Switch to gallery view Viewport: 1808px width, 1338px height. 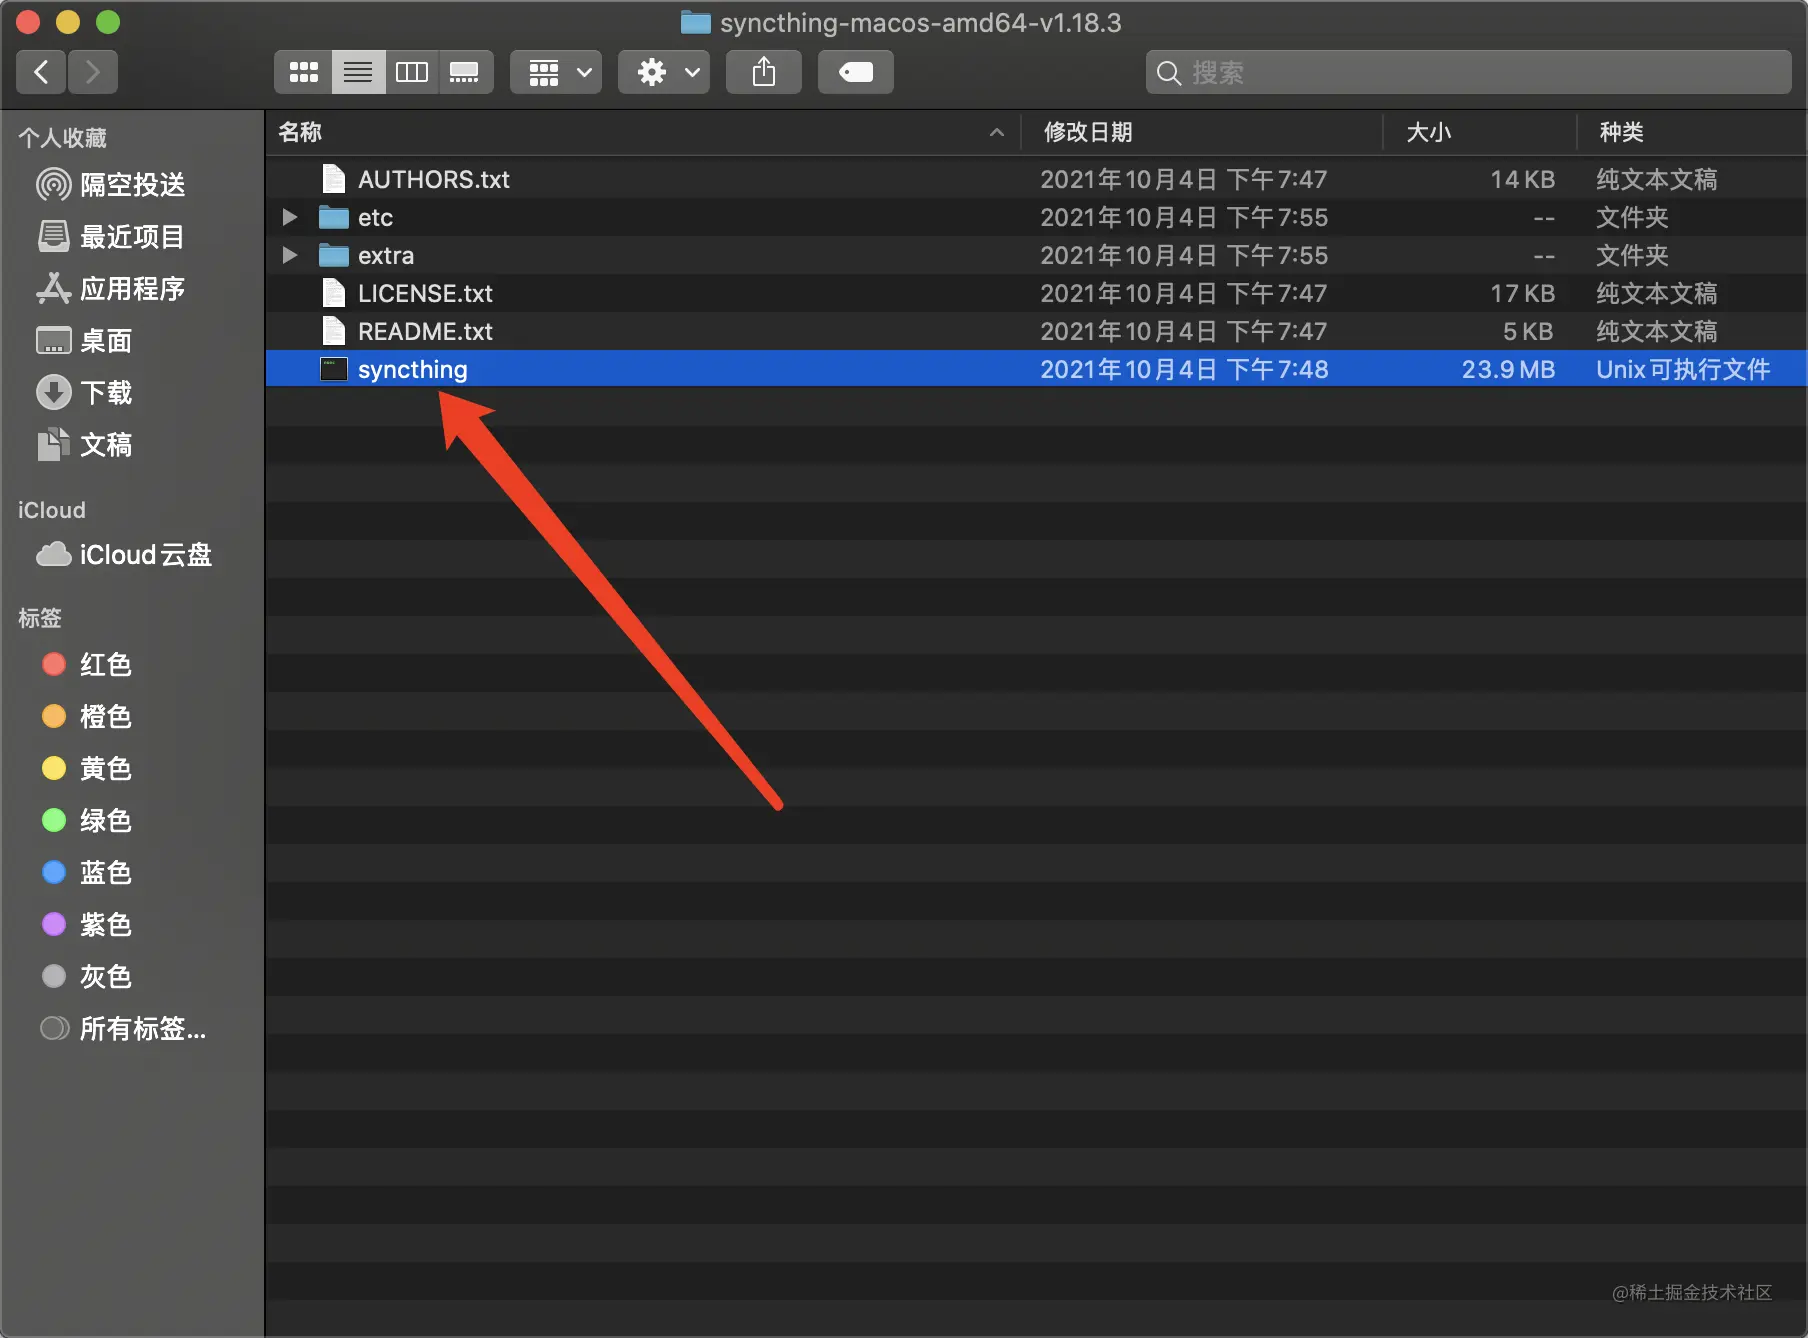465,72
